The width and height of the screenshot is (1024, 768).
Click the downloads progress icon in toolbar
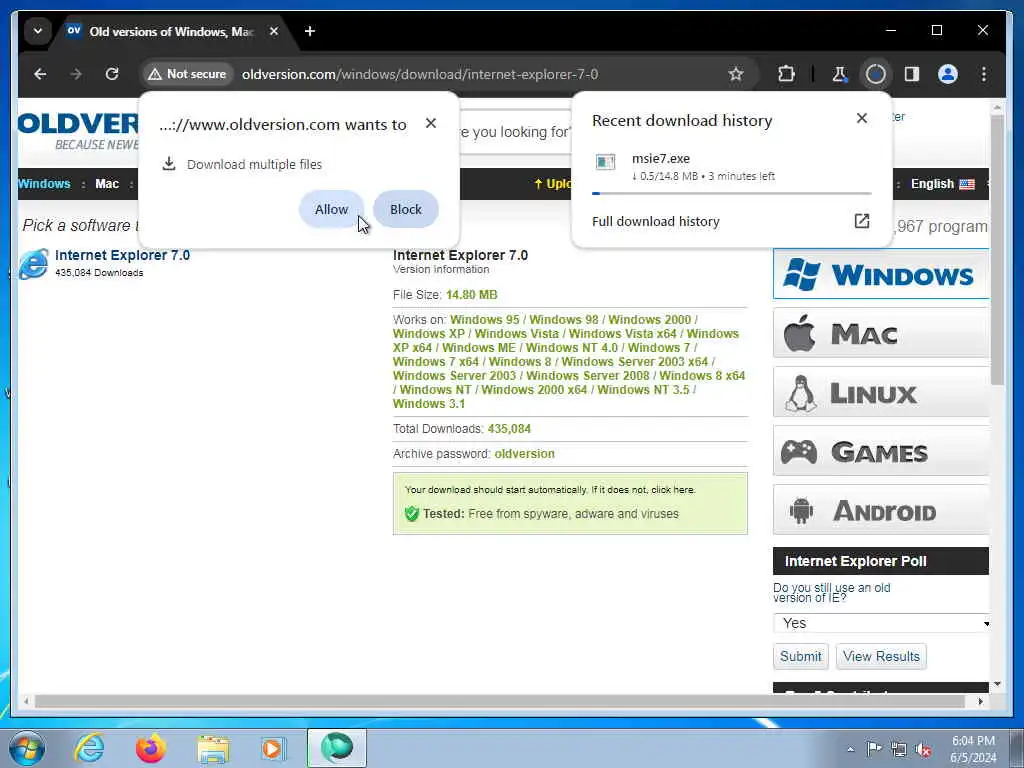tap(876, 74)
